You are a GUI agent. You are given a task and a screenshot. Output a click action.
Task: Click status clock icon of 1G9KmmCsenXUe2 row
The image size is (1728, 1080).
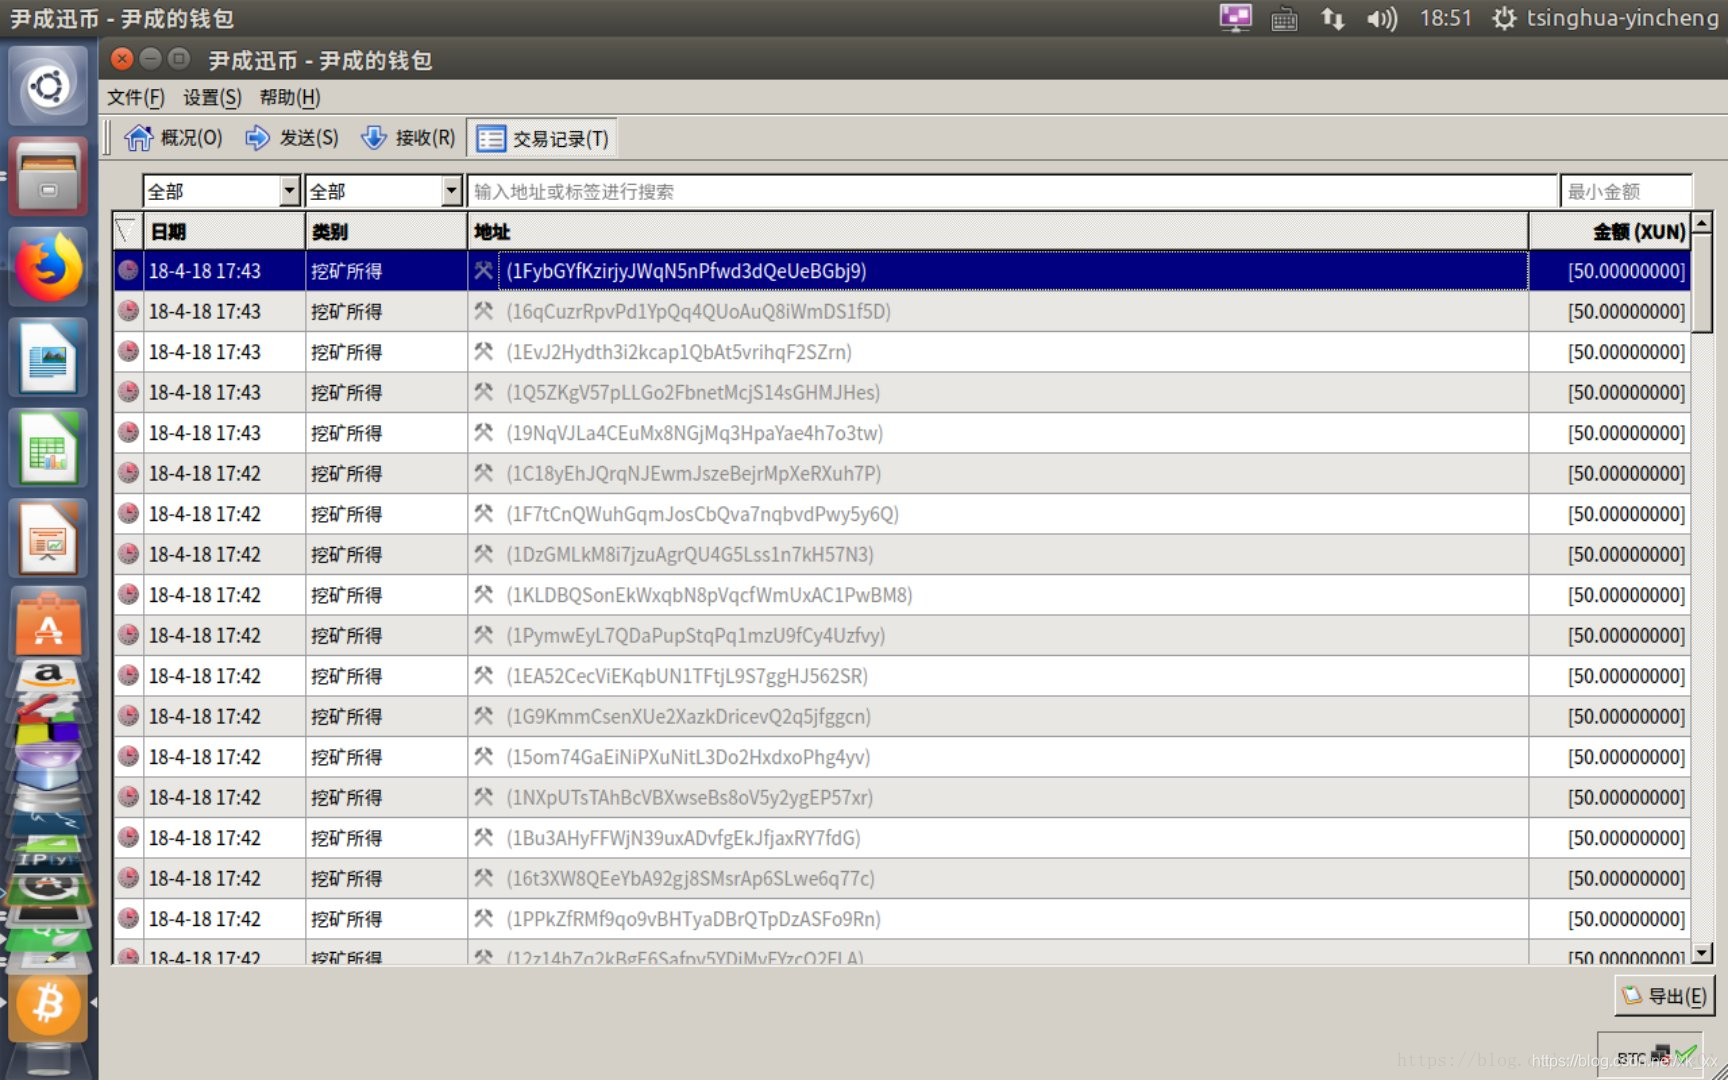click(128, 716)
